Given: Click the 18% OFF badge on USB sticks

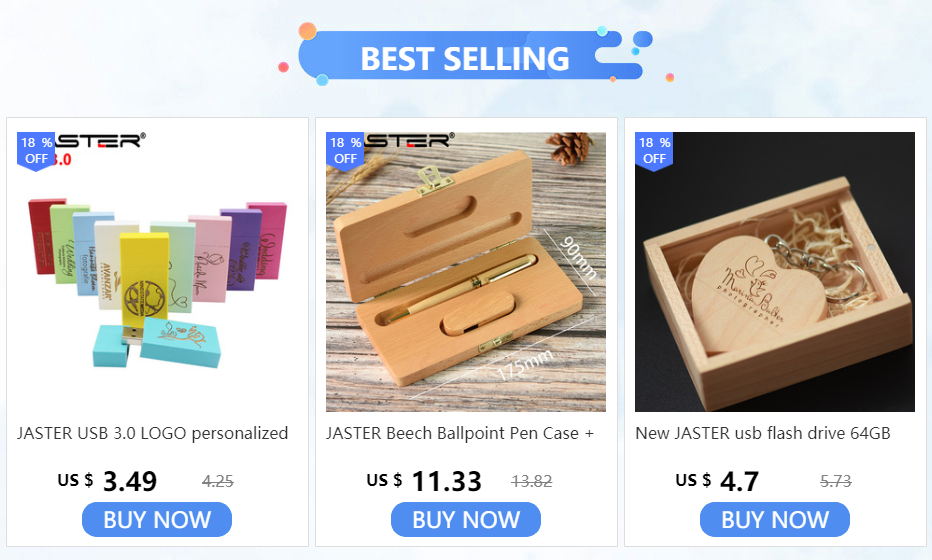Looking at the screenshot, I should click(36, 151).
